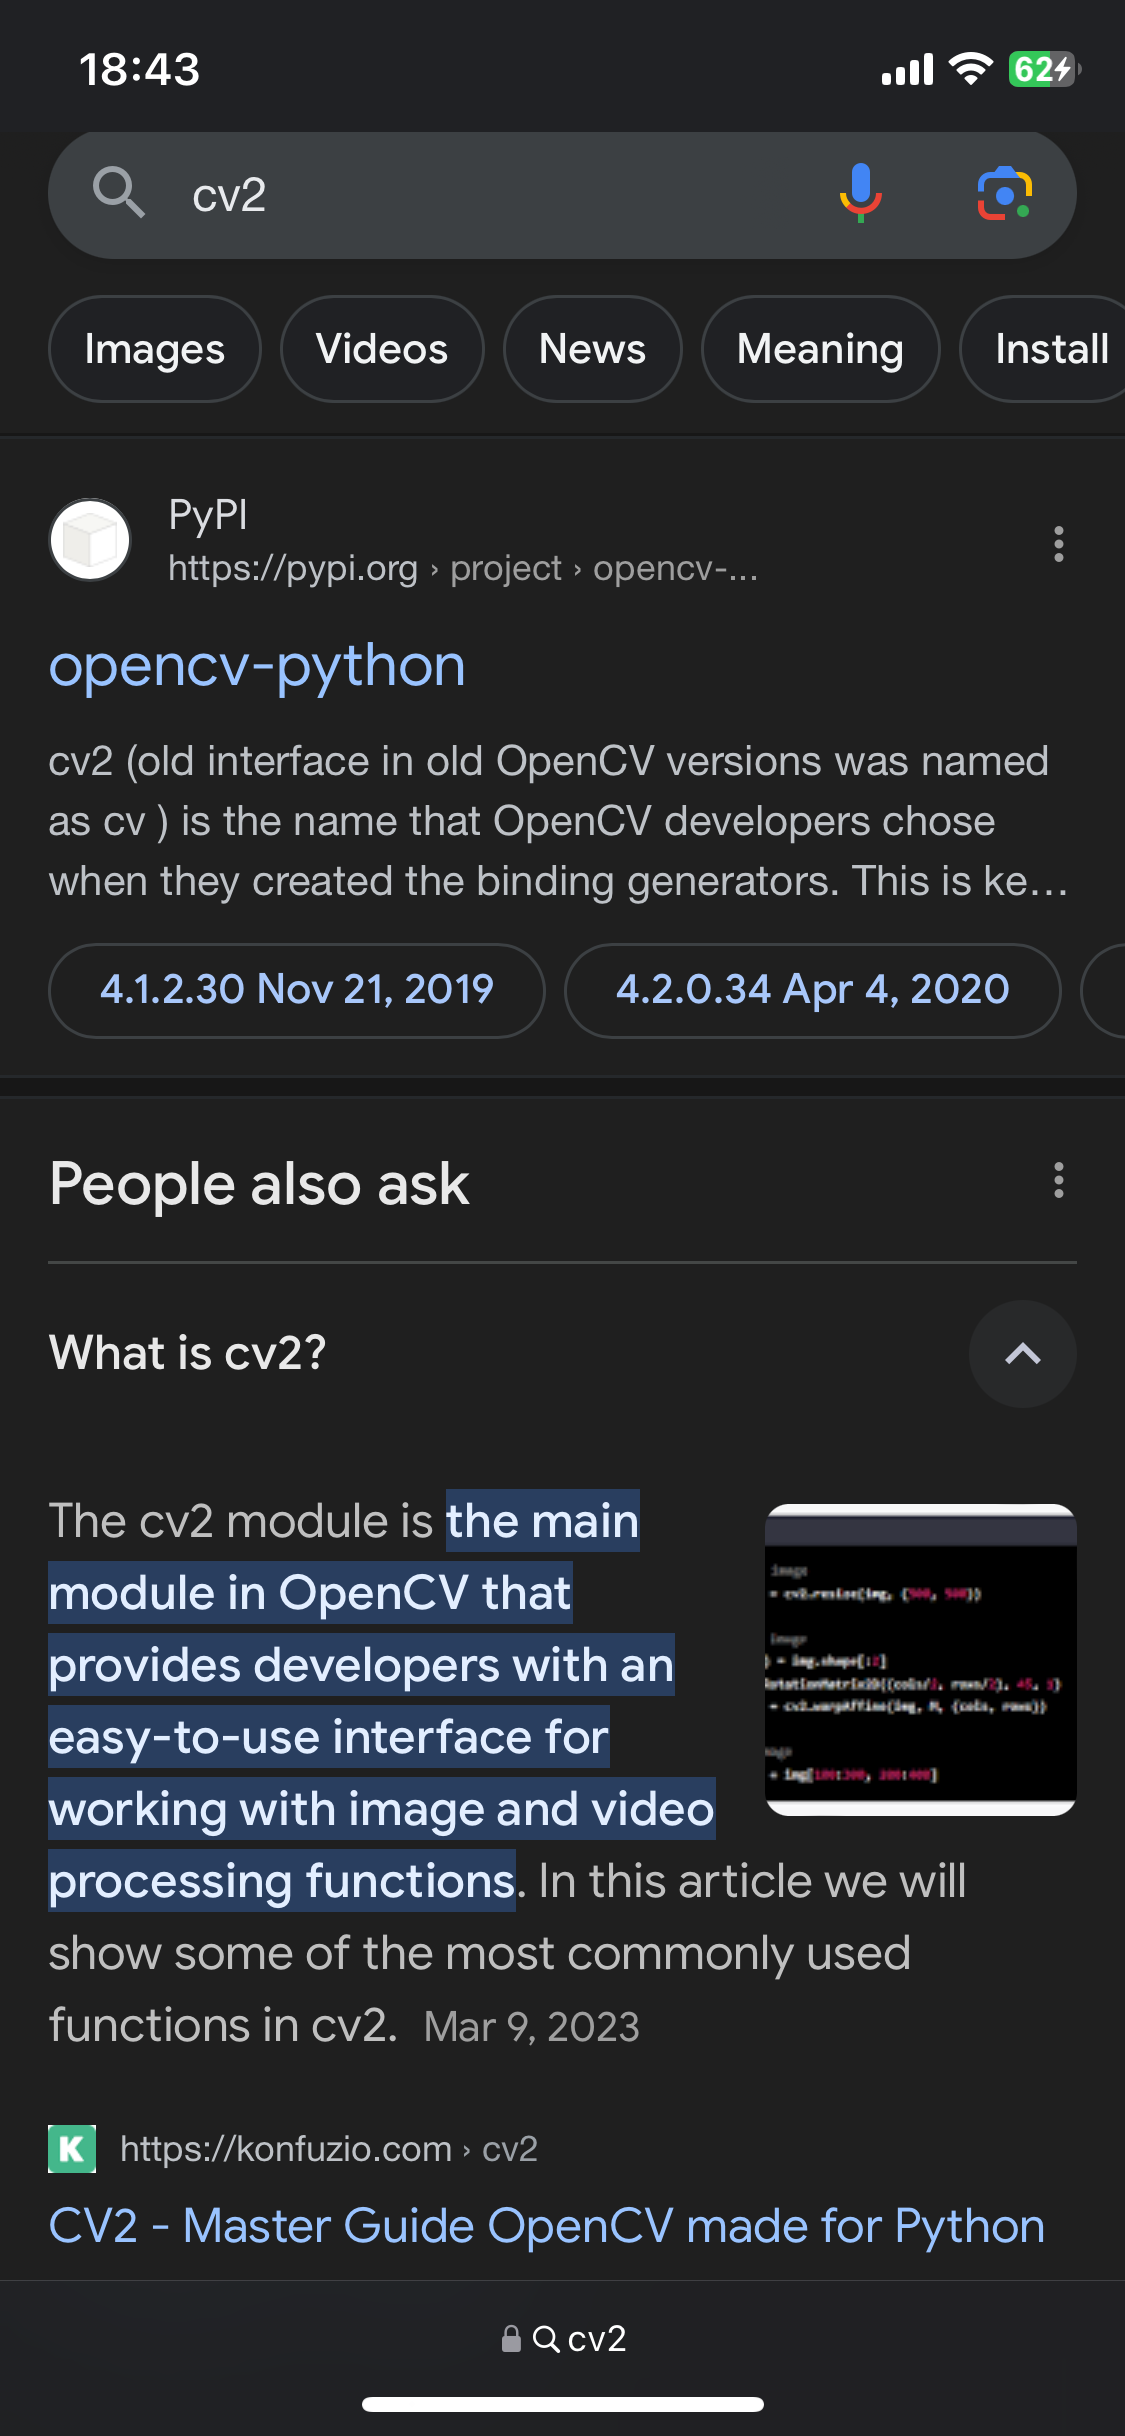1125x2436 pixels.
Task: Open the three-dot menu beside PyPI result
Action: pos(1058,544)
